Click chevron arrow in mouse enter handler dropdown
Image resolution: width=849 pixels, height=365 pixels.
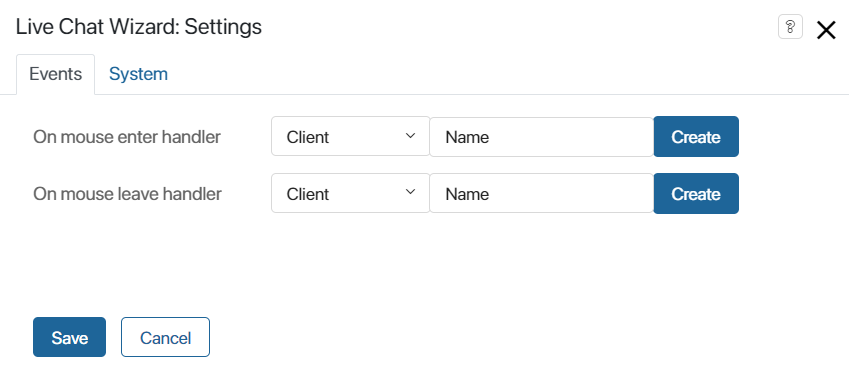coord(410,135)
